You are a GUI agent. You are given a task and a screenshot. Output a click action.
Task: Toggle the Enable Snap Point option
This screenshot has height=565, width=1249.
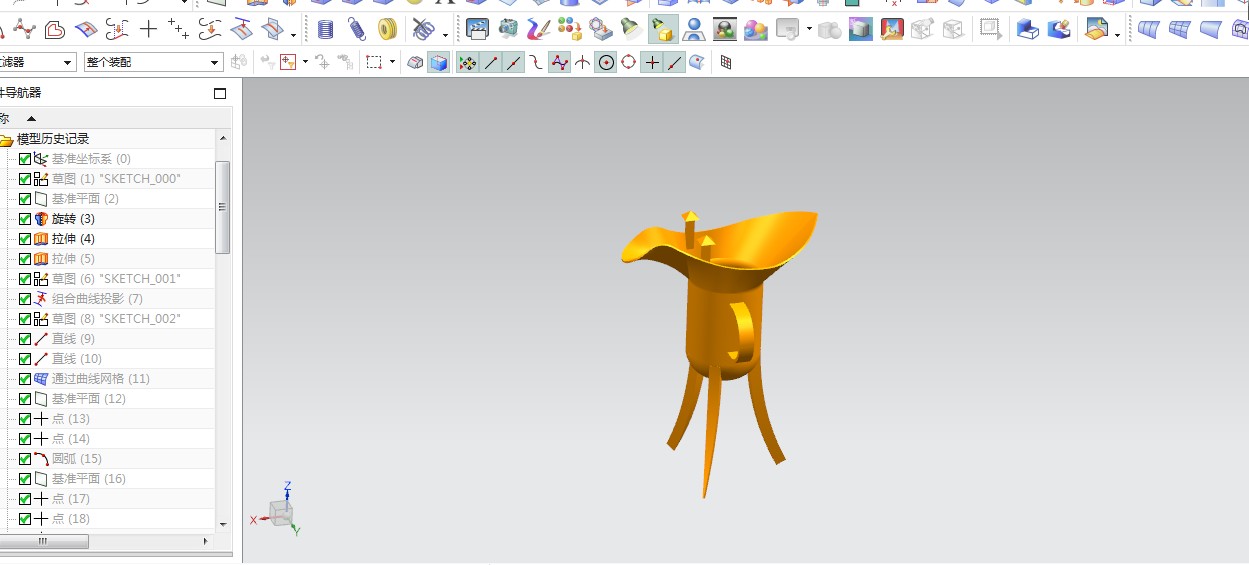[467, 63]
